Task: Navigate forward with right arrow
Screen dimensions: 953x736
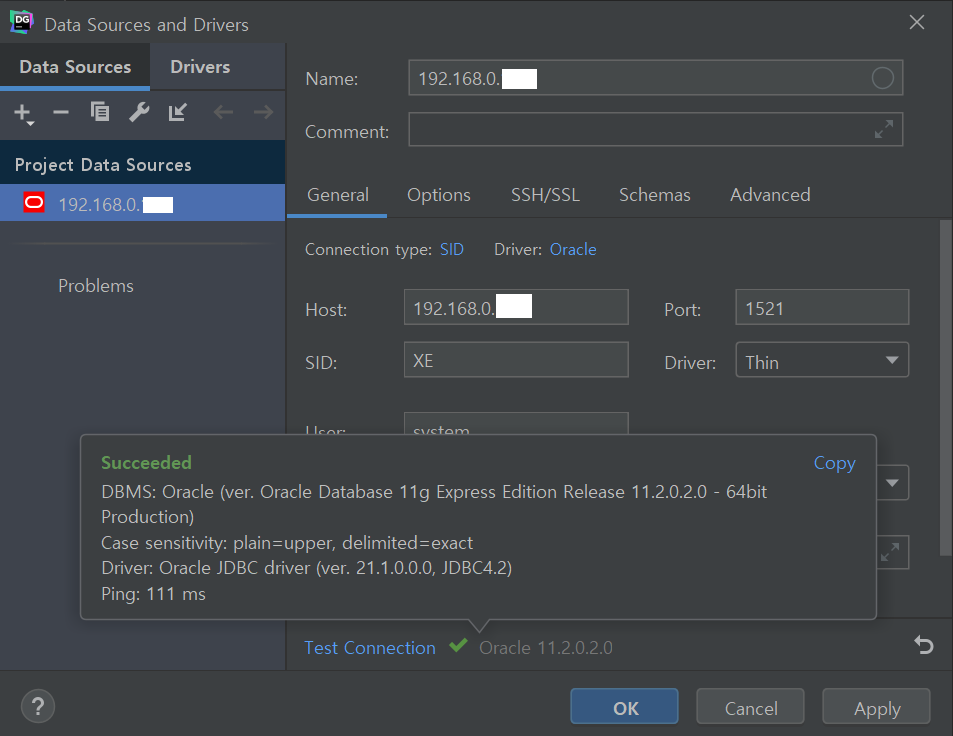Action: (263, 112)
